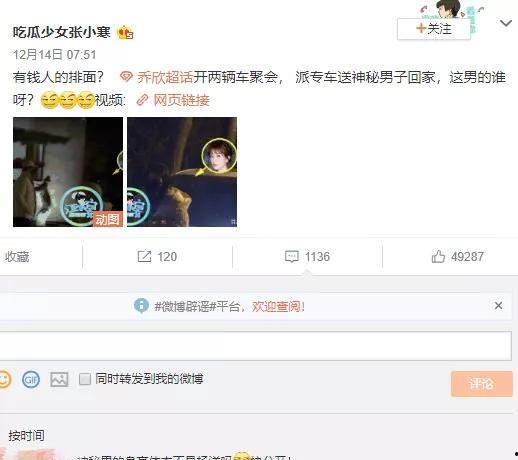518x460 pixels.
Task: Like the post using thumbs-up icon
Action: tap(438, 257)
